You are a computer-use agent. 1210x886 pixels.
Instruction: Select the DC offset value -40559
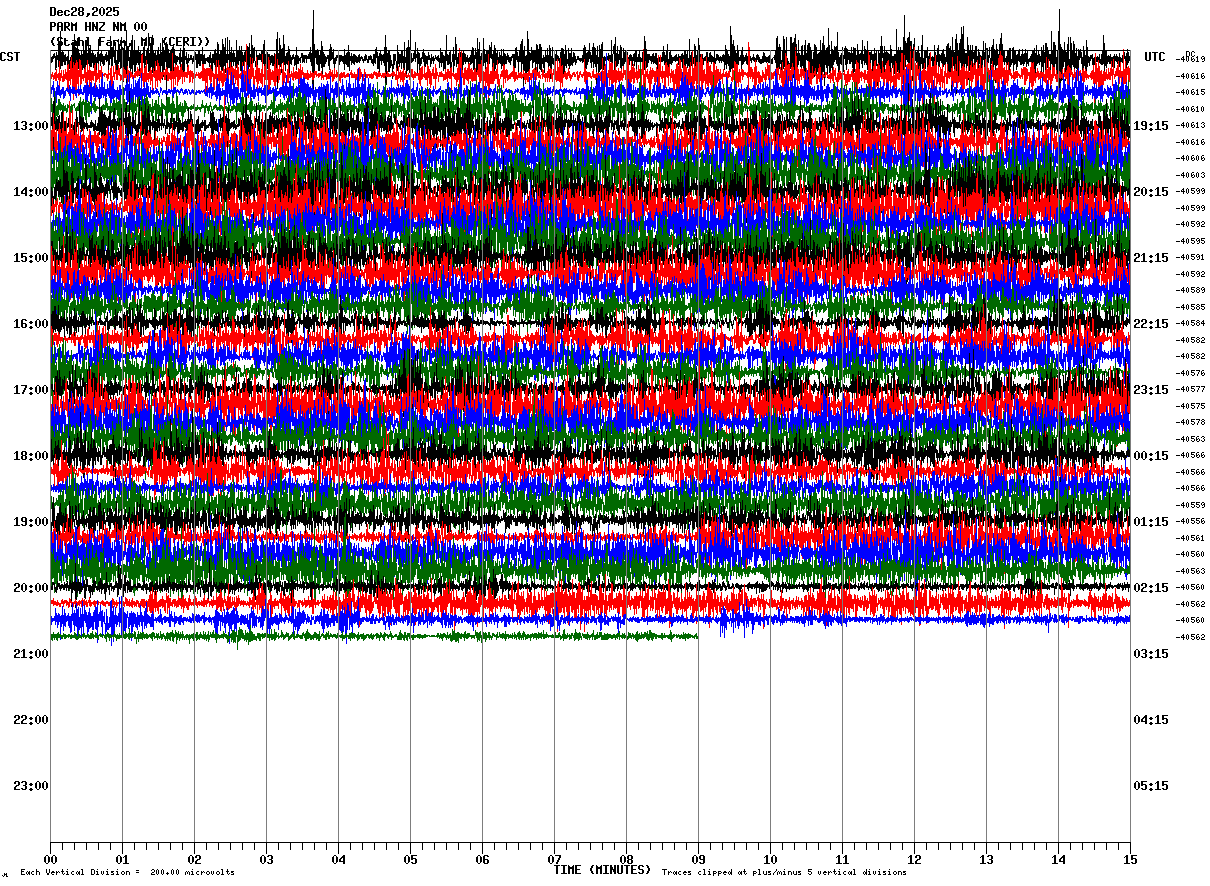(1191, 505)
